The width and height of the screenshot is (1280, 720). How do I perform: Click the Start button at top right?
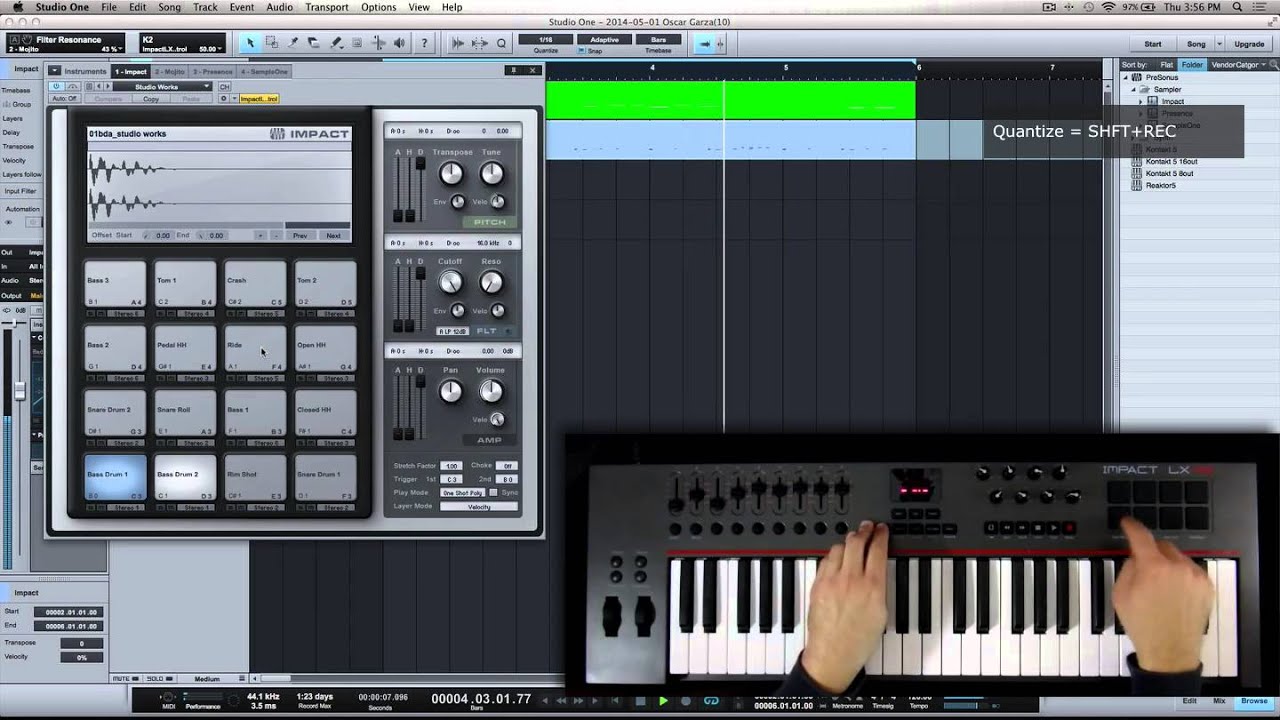[1153, 44]
